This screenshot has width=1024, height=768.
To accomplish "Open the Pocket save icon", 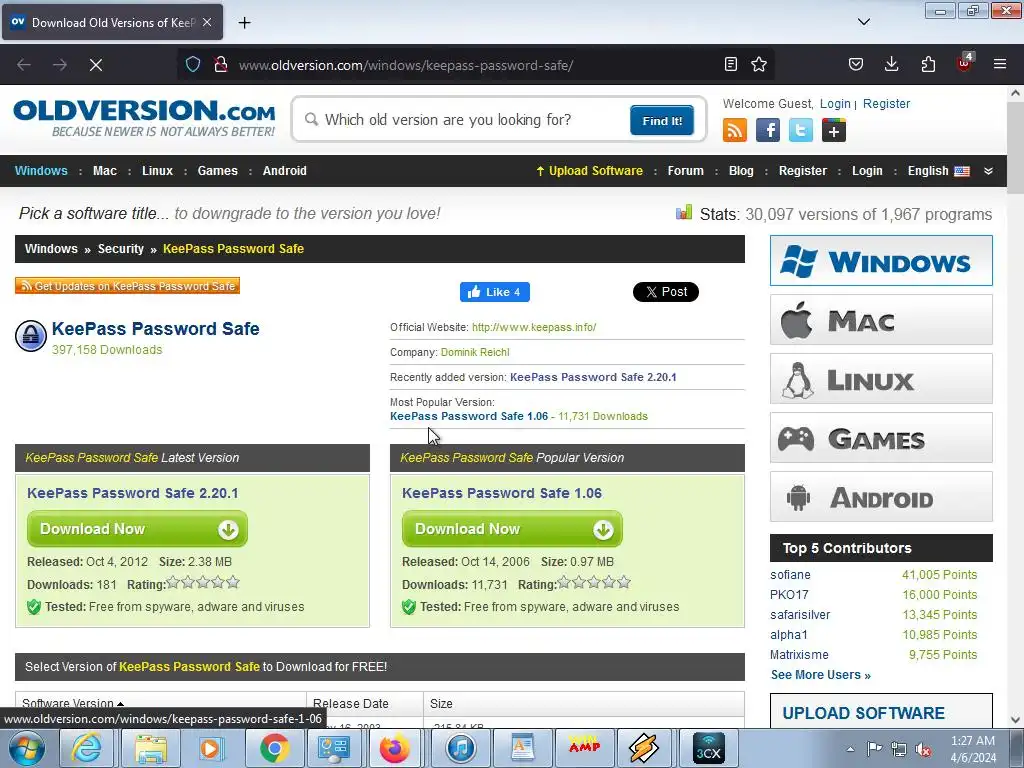I will click(856, 64).
